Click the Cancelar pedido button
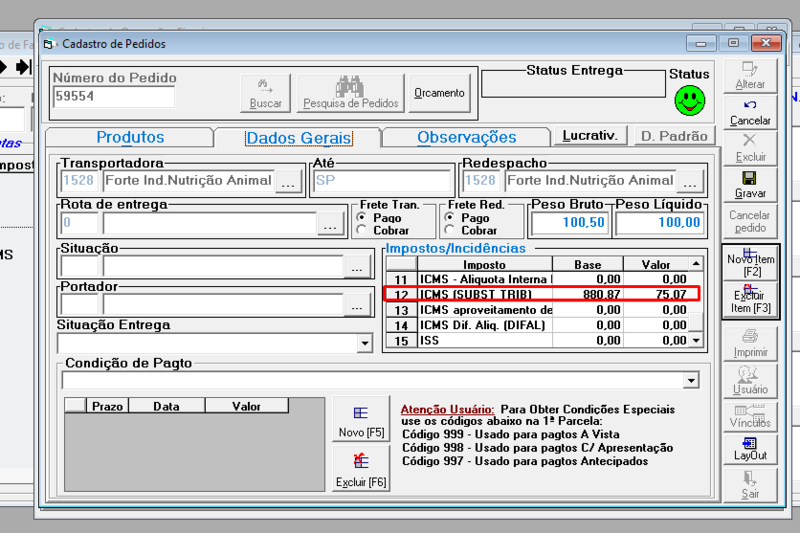This screenshot has width=800, height=533. pos(750,221)
